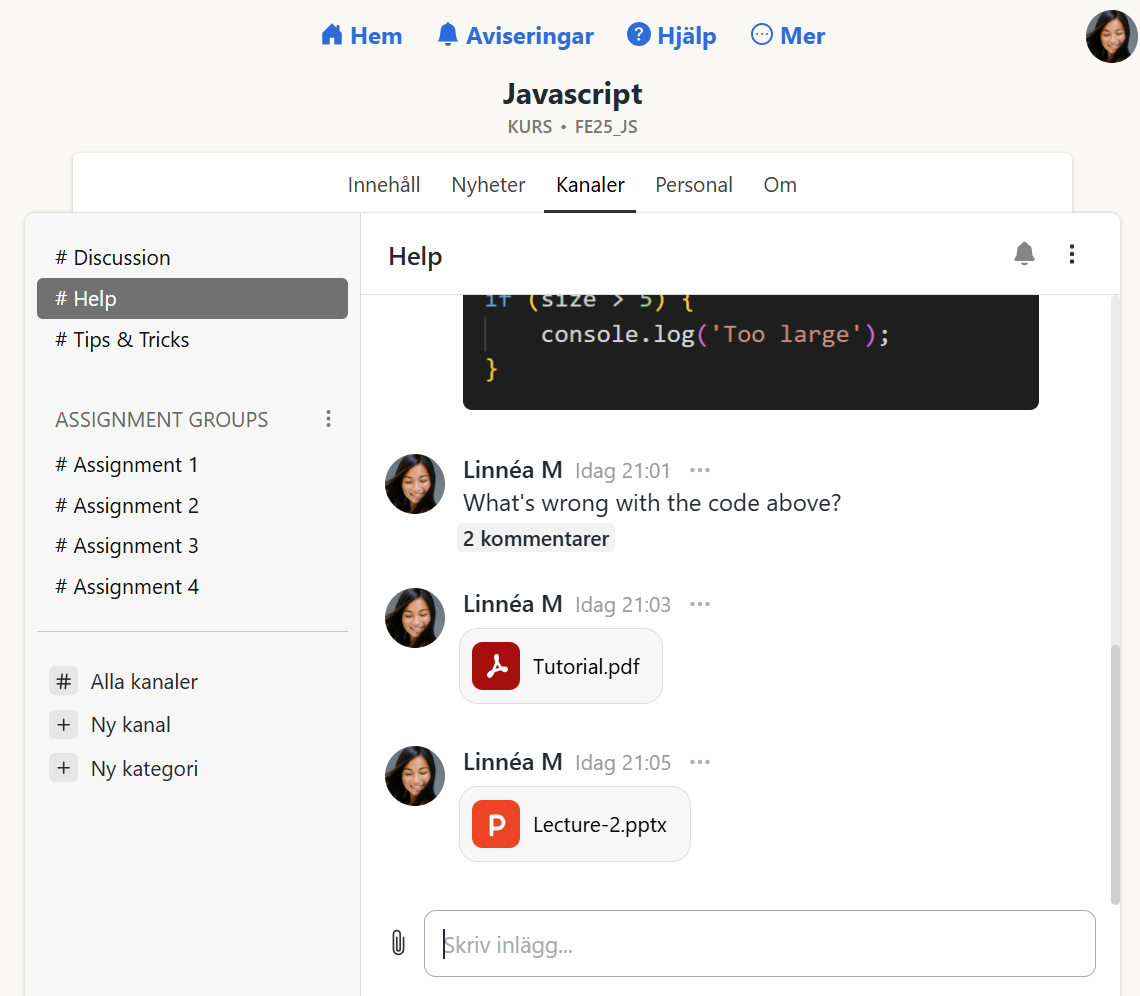The height and width of the screenshot is (996, 1140).
Task: Open the Help channel three-dot options menu
Action: (1072, 254)
